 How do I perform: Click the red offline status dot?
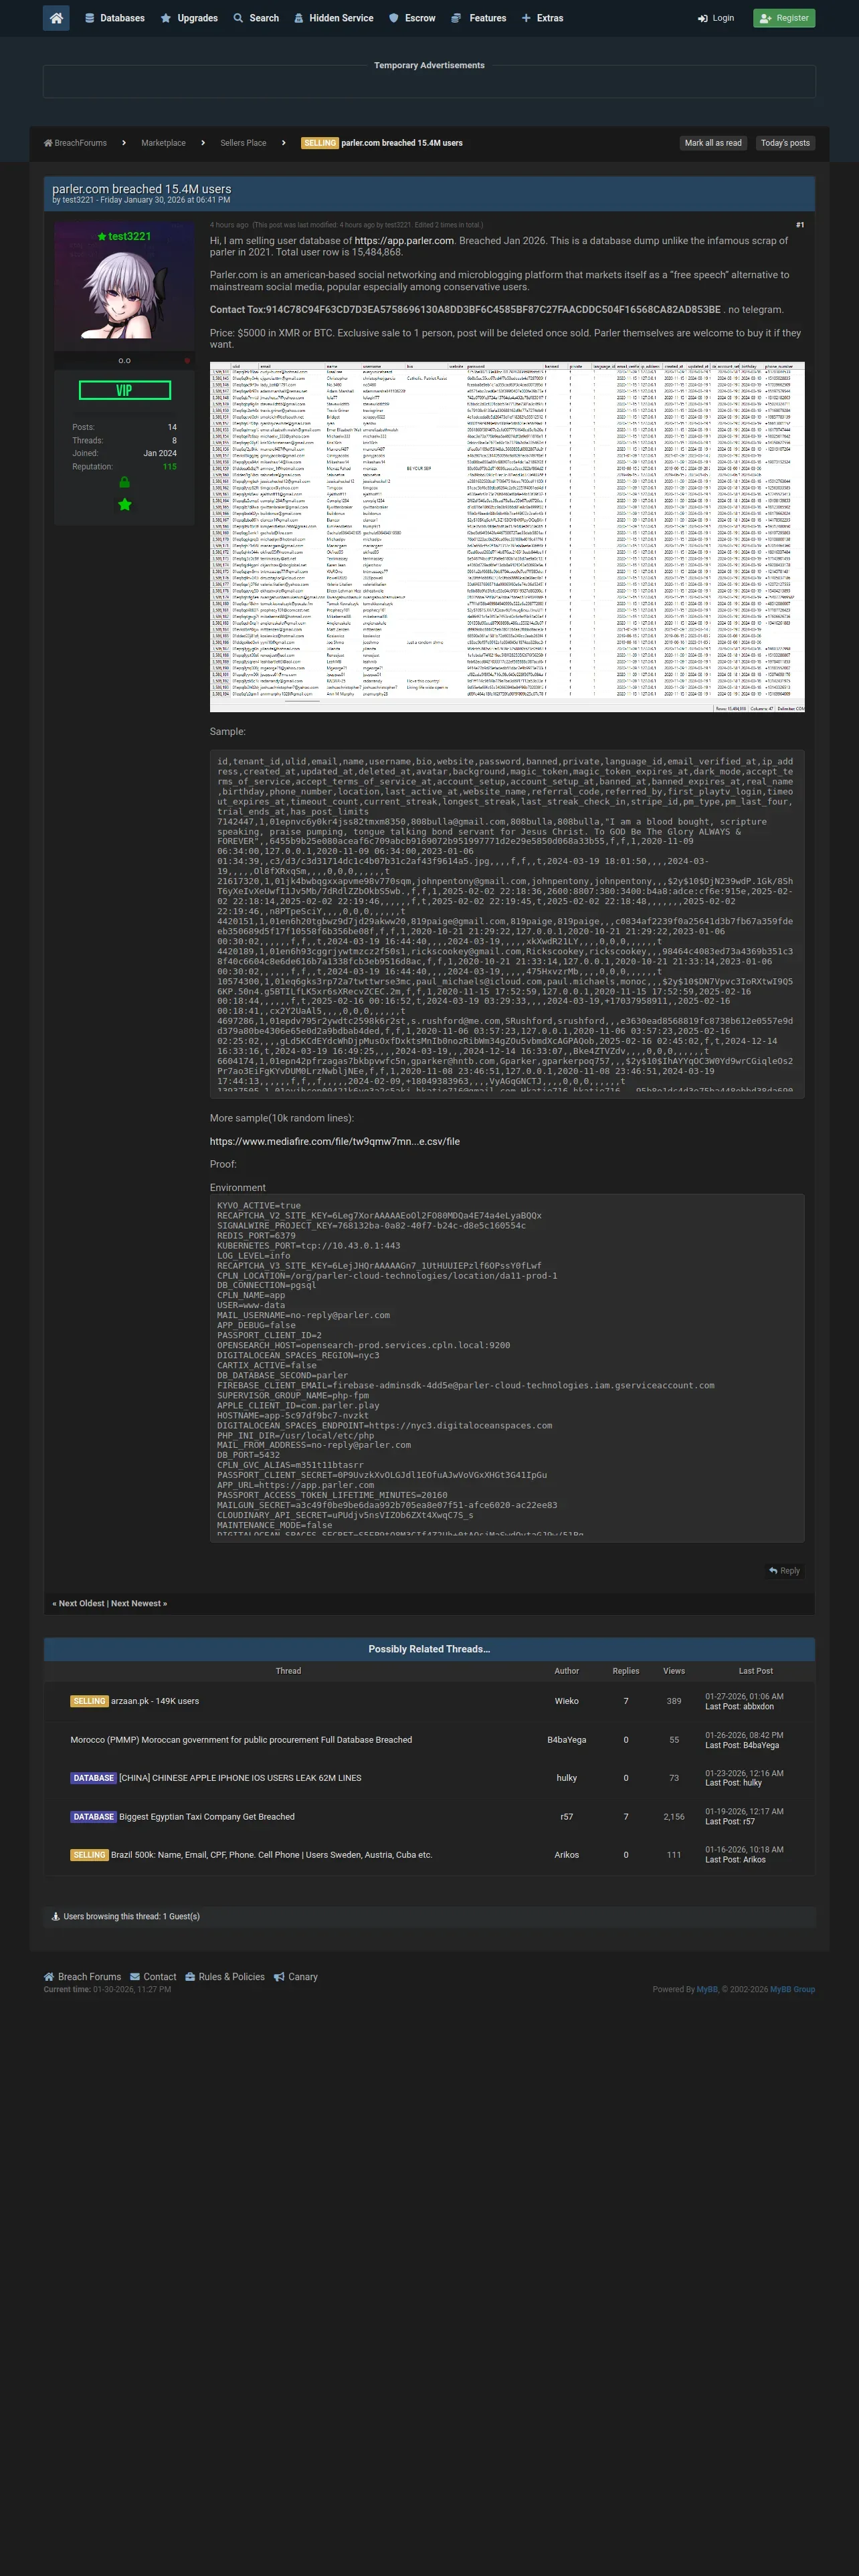tap(186, 360)
